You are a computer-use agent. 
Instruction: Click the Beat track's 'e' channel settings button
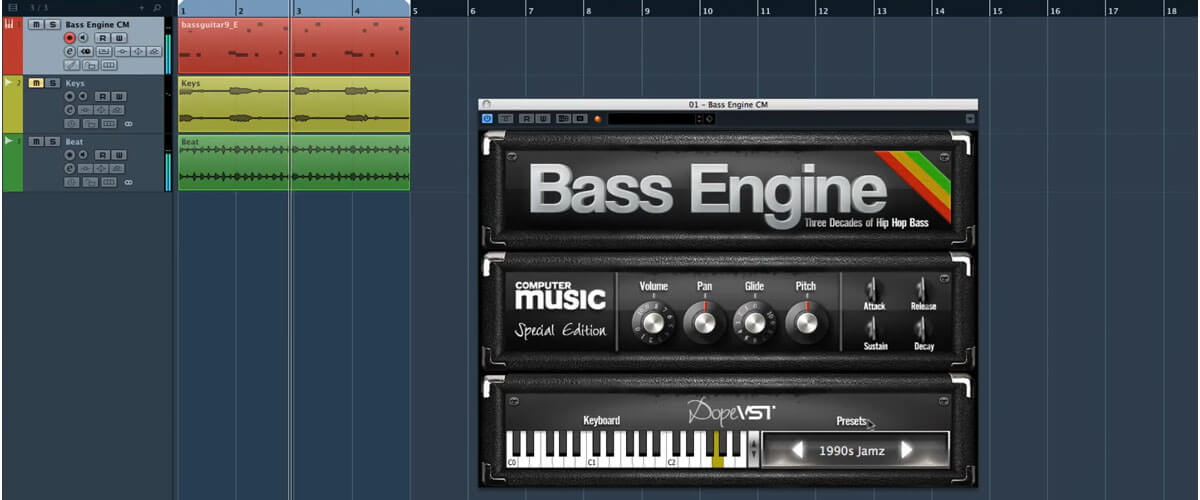point(69,168)
